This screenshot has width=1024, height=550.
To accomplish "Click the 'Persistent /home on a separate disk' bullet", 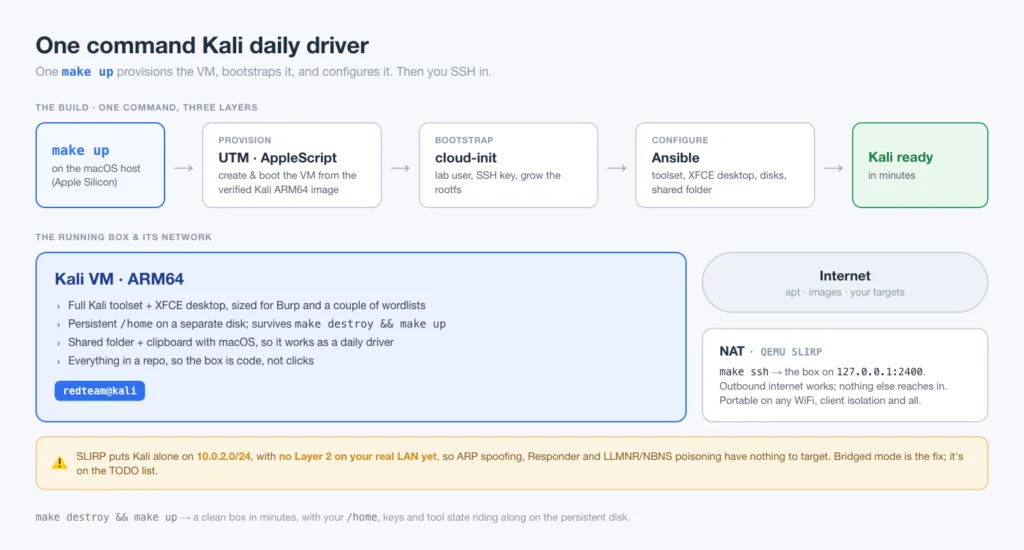I will pos(257,323).
